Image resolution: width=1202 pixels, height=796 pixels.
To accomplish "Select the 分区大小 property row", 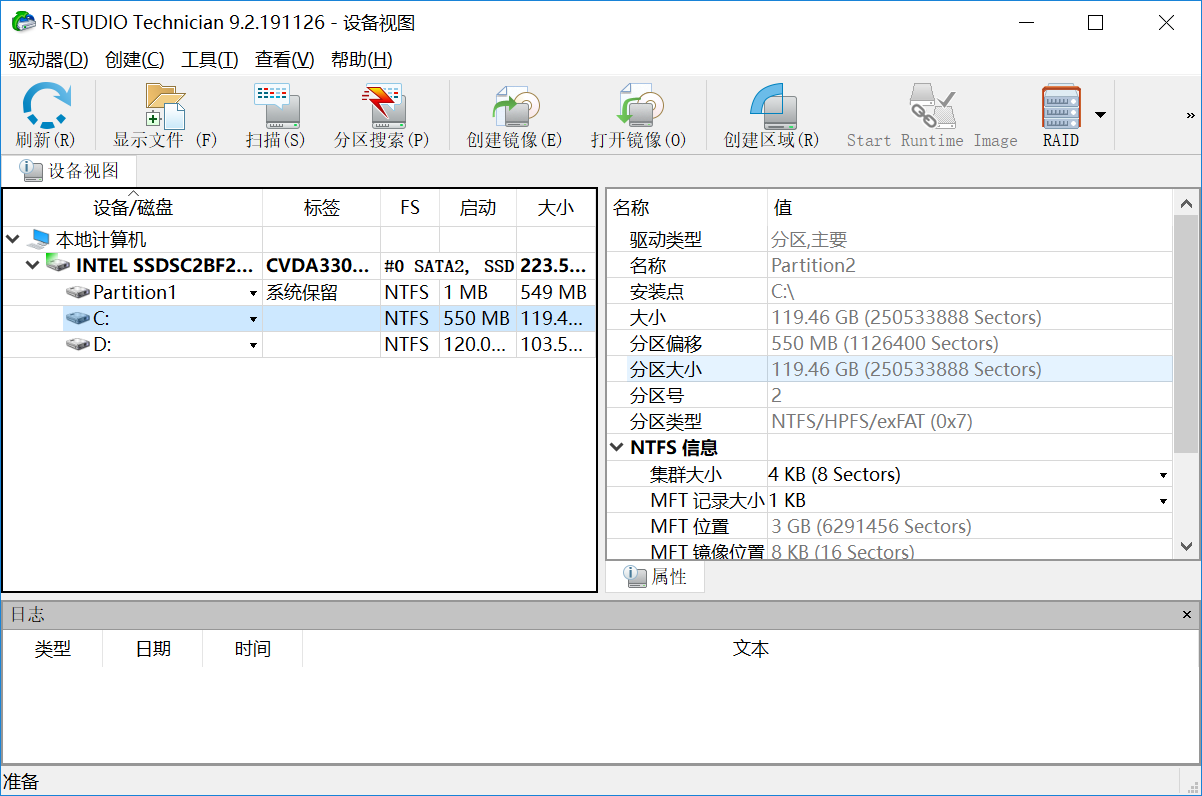I will 889,370.
